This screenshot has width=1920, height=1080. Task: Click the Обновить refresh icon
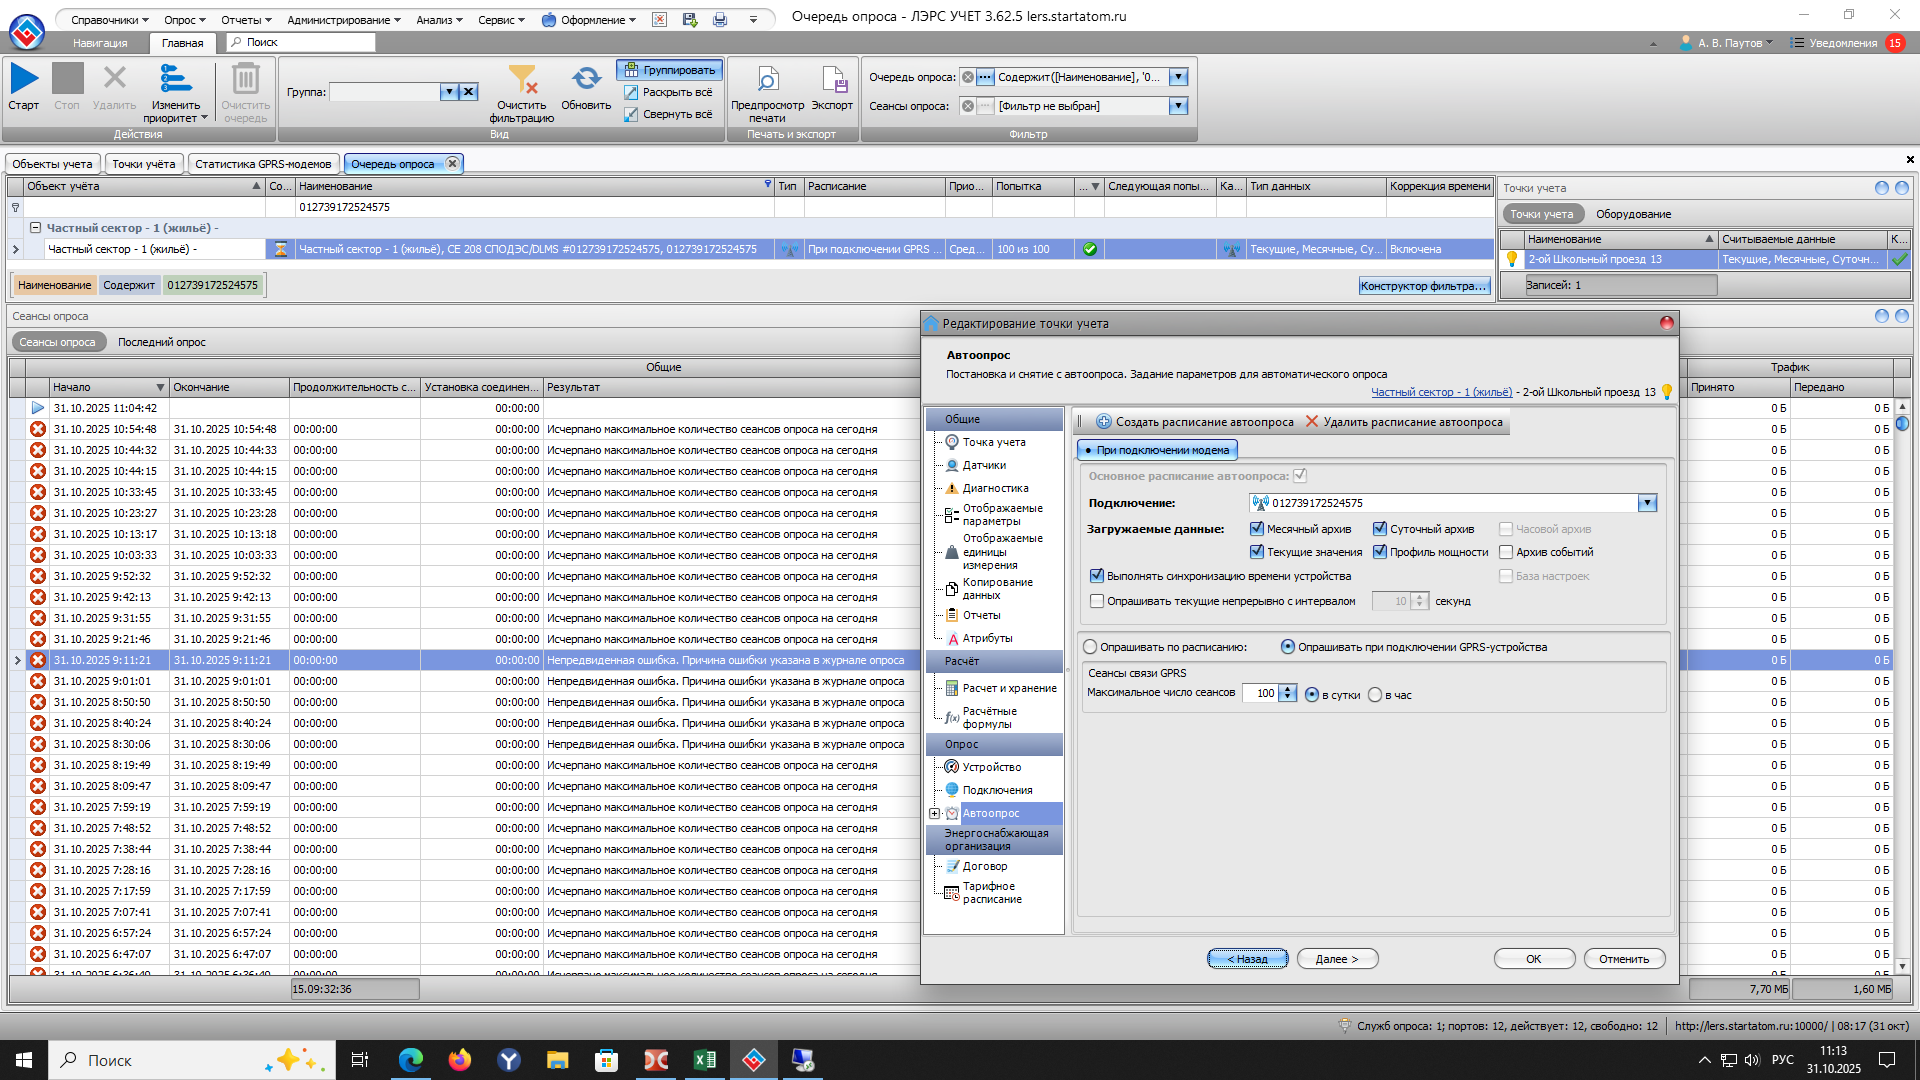point(586,79)
